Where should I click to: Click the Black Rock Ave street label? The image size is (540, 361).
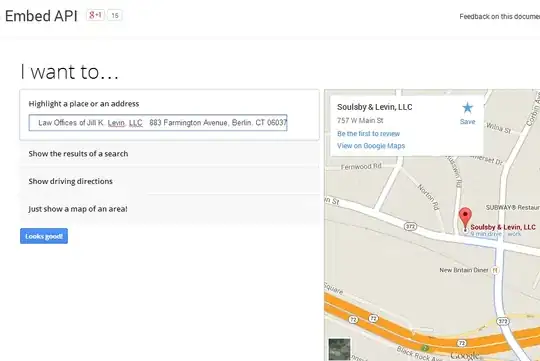pyautogui.click(x=421, y=353)
